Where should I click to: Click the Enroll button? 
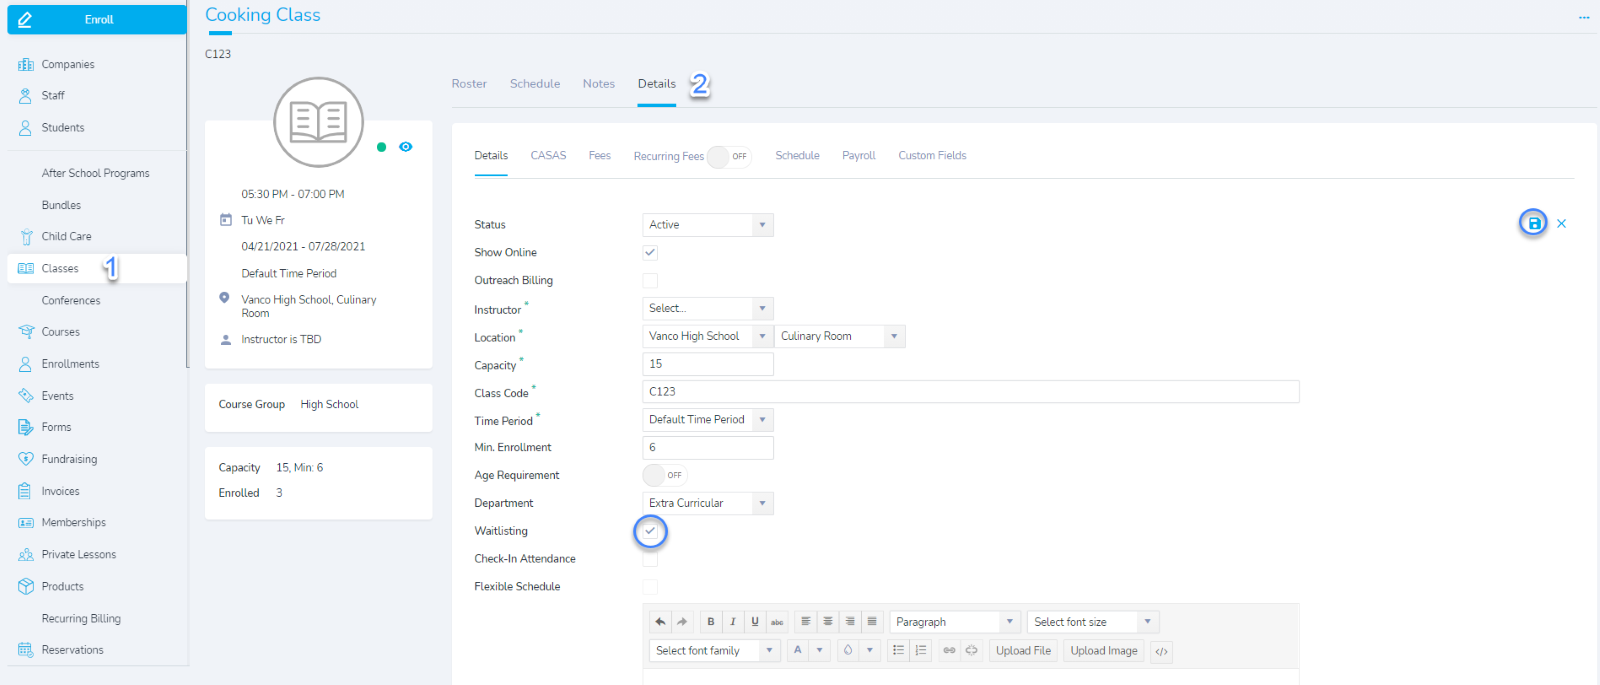(97, 20)
